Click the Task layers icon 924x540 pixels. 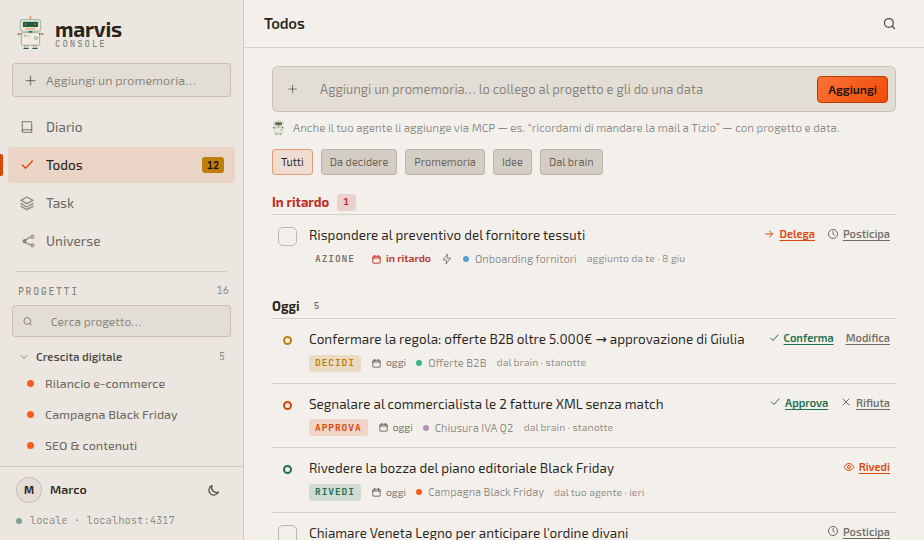(x=27, y=203)
